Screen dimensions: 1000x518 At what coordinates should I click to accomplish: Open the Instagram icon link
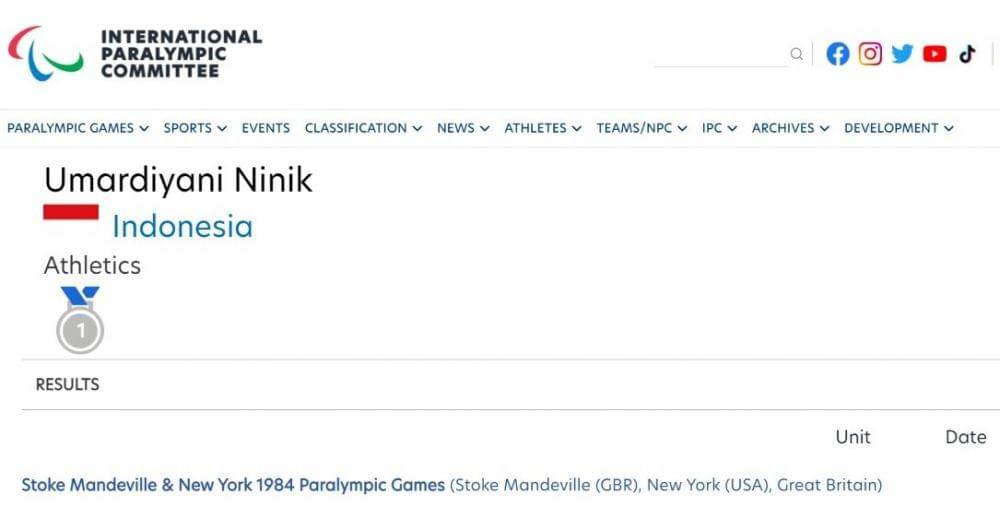(871, 54)
